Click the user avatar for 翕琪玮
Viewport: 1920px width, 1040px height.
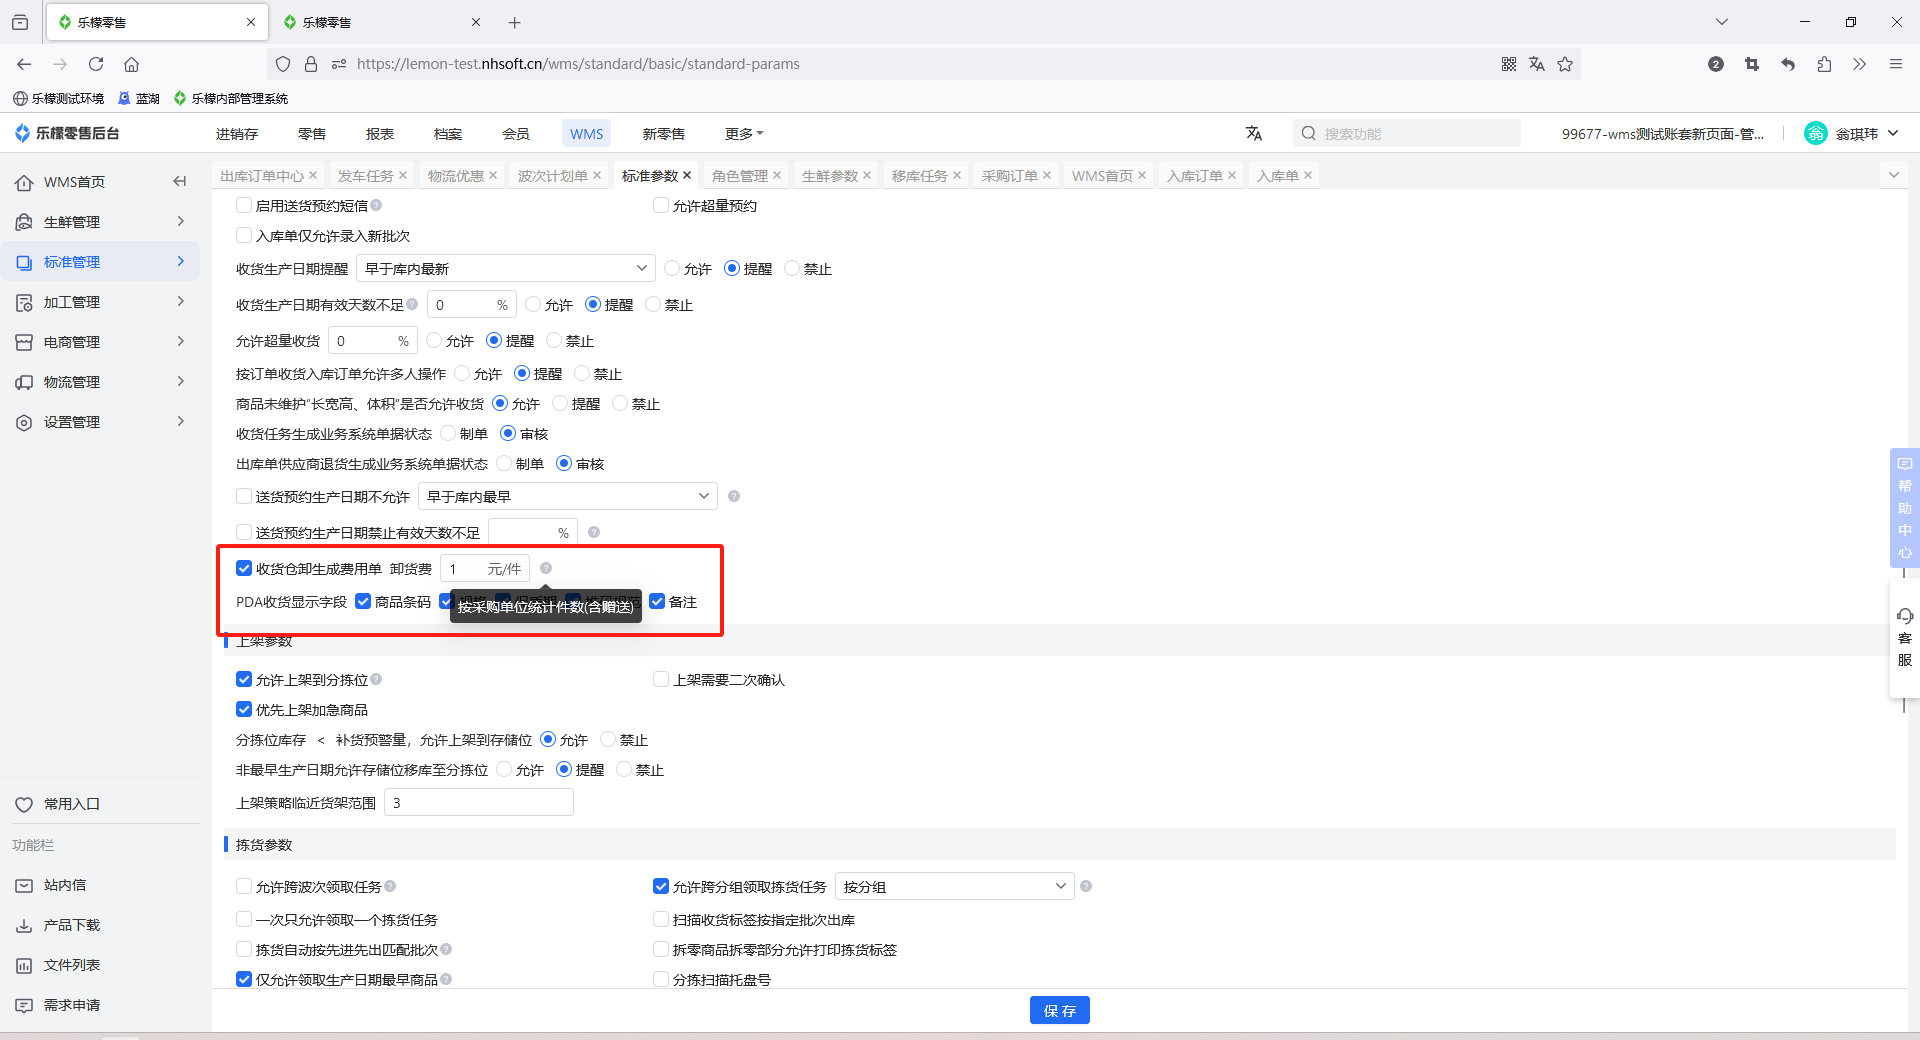point(1816,133)
